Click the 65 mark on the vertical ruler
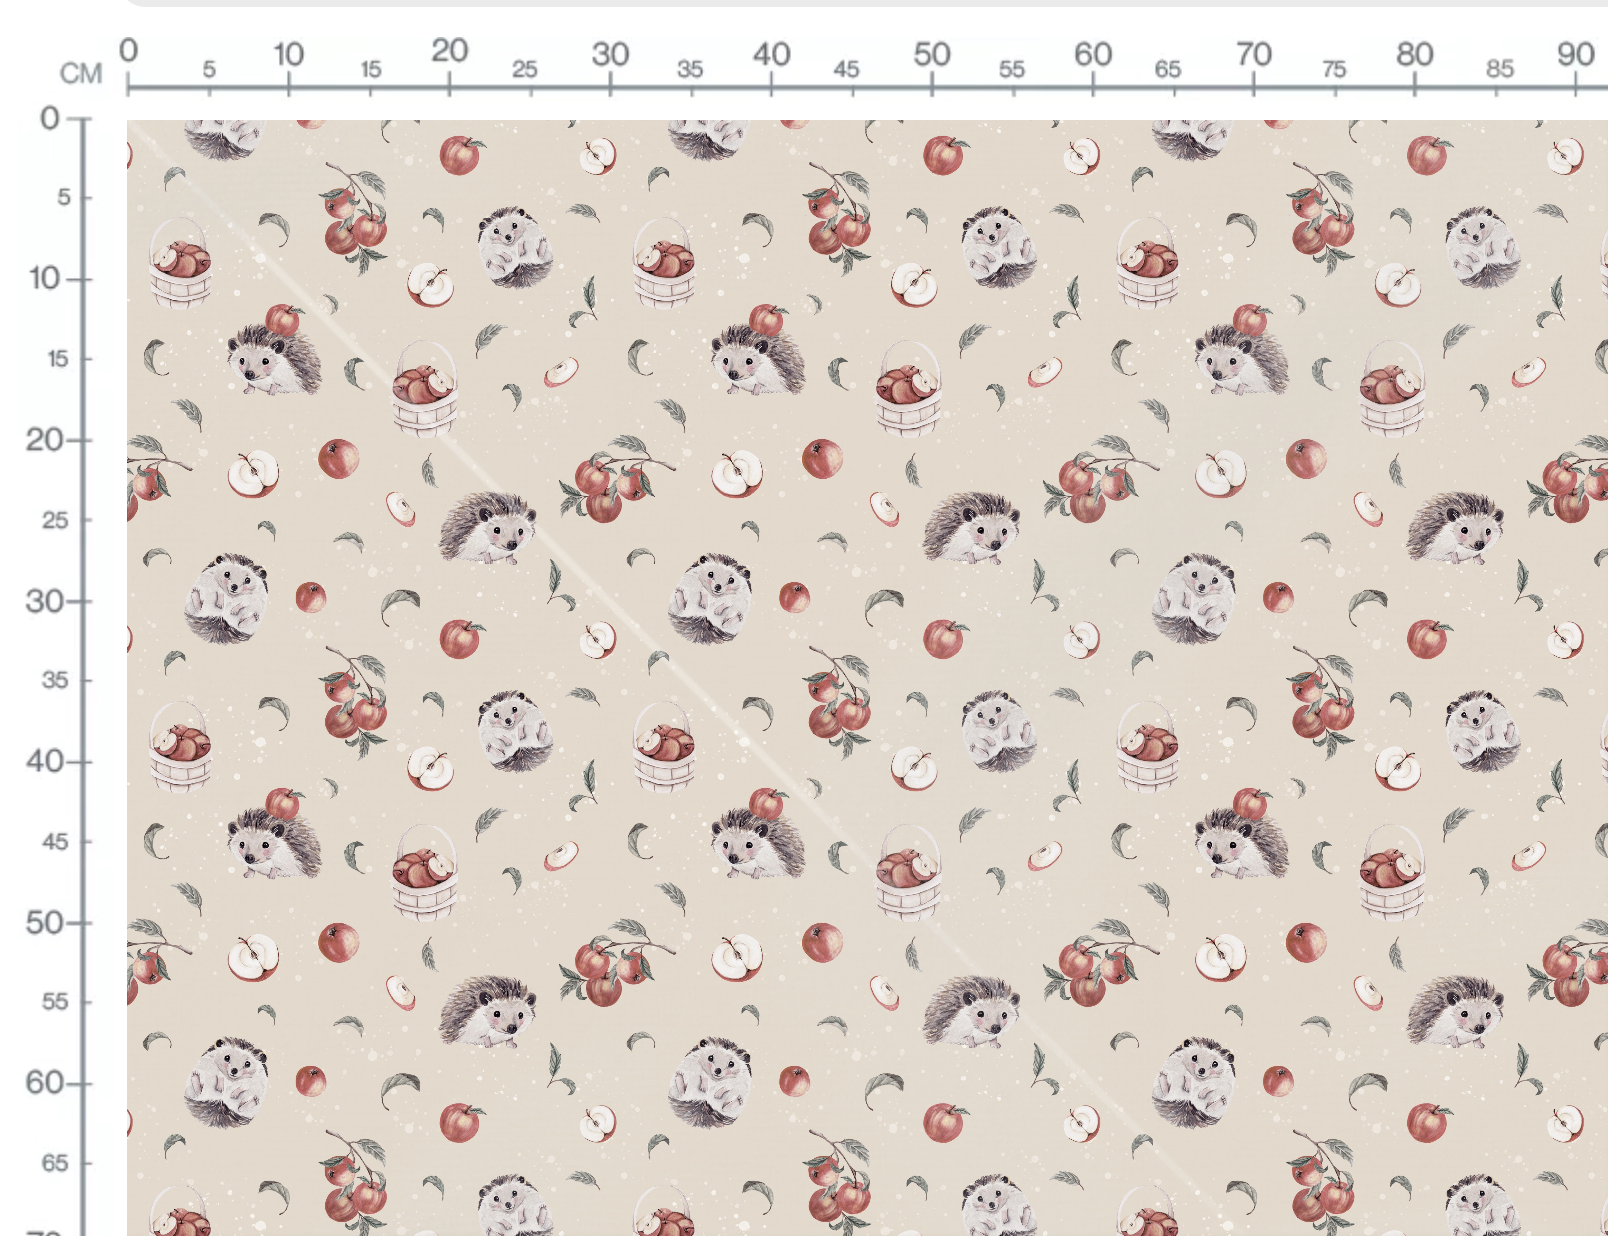 (x=55, y=1163)
